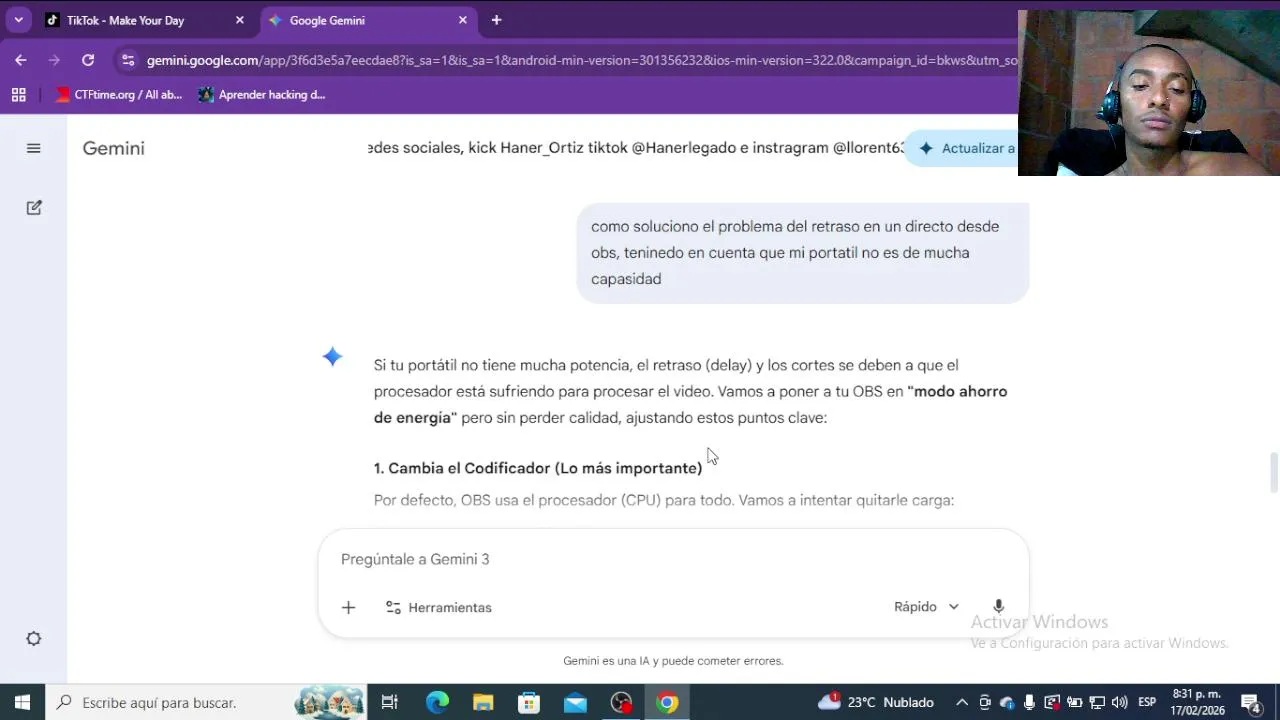Image resolution: width=1280 pixels, height=720 pixels.
Task: Open the clock and date 8:31 p. m.
Action: tap(1198, 702)
